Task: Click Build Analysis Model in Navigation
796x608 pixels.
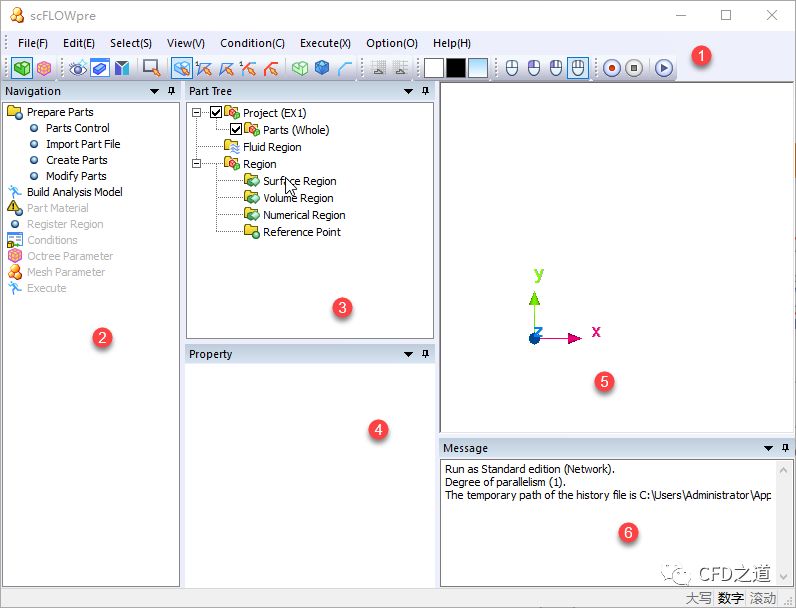Action: click(x=74, y=192)
